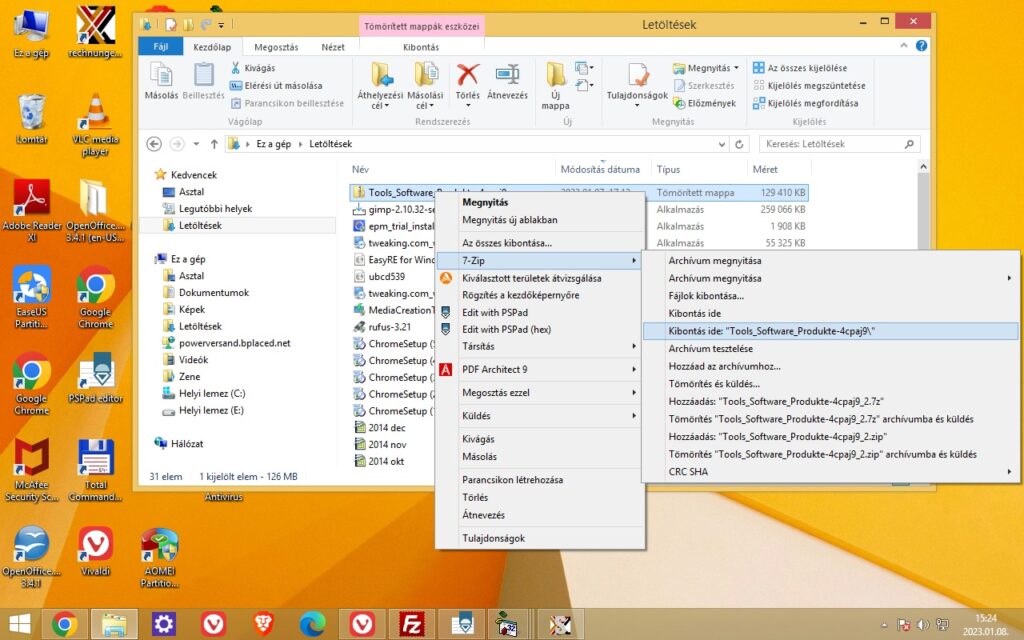Screen dimensions: 1024x640
Task: Choose Az összes kibontása... in the context menu
Action: (x=540, y=243)
